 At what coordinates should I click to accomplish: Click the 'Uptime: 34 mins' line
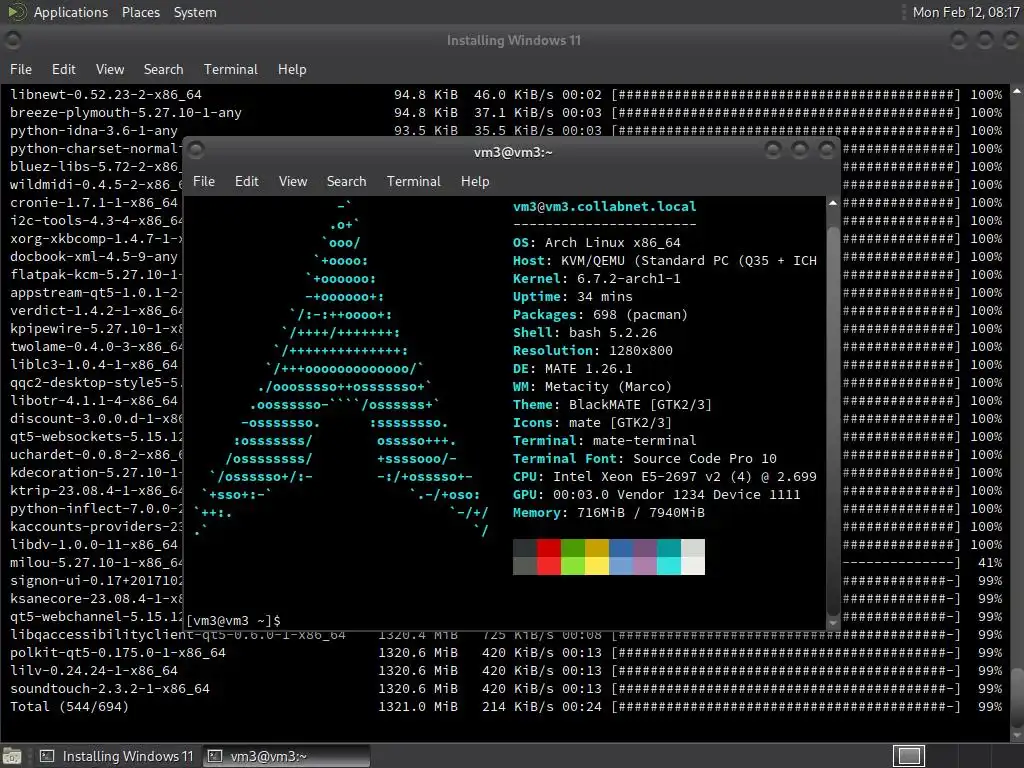point(572,296)
